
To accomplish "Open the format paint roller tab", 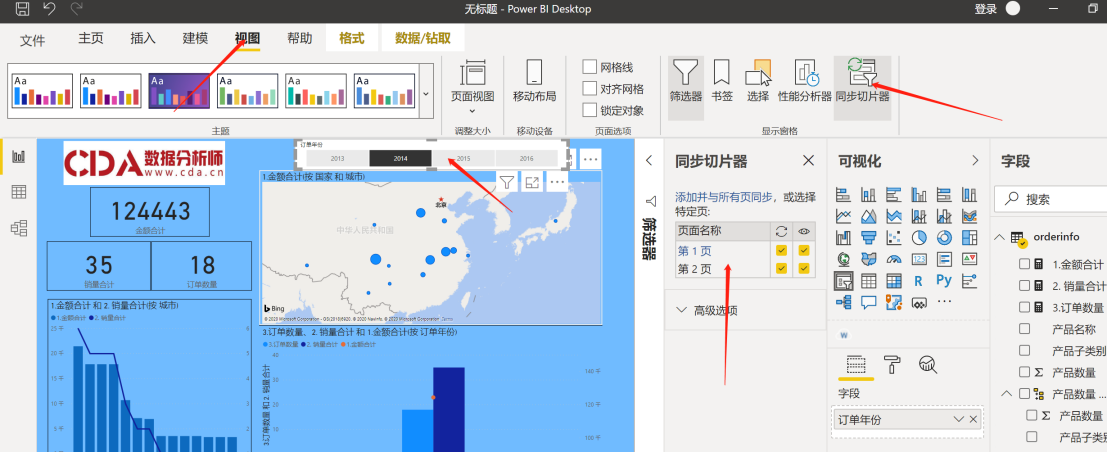I will 892,364.
